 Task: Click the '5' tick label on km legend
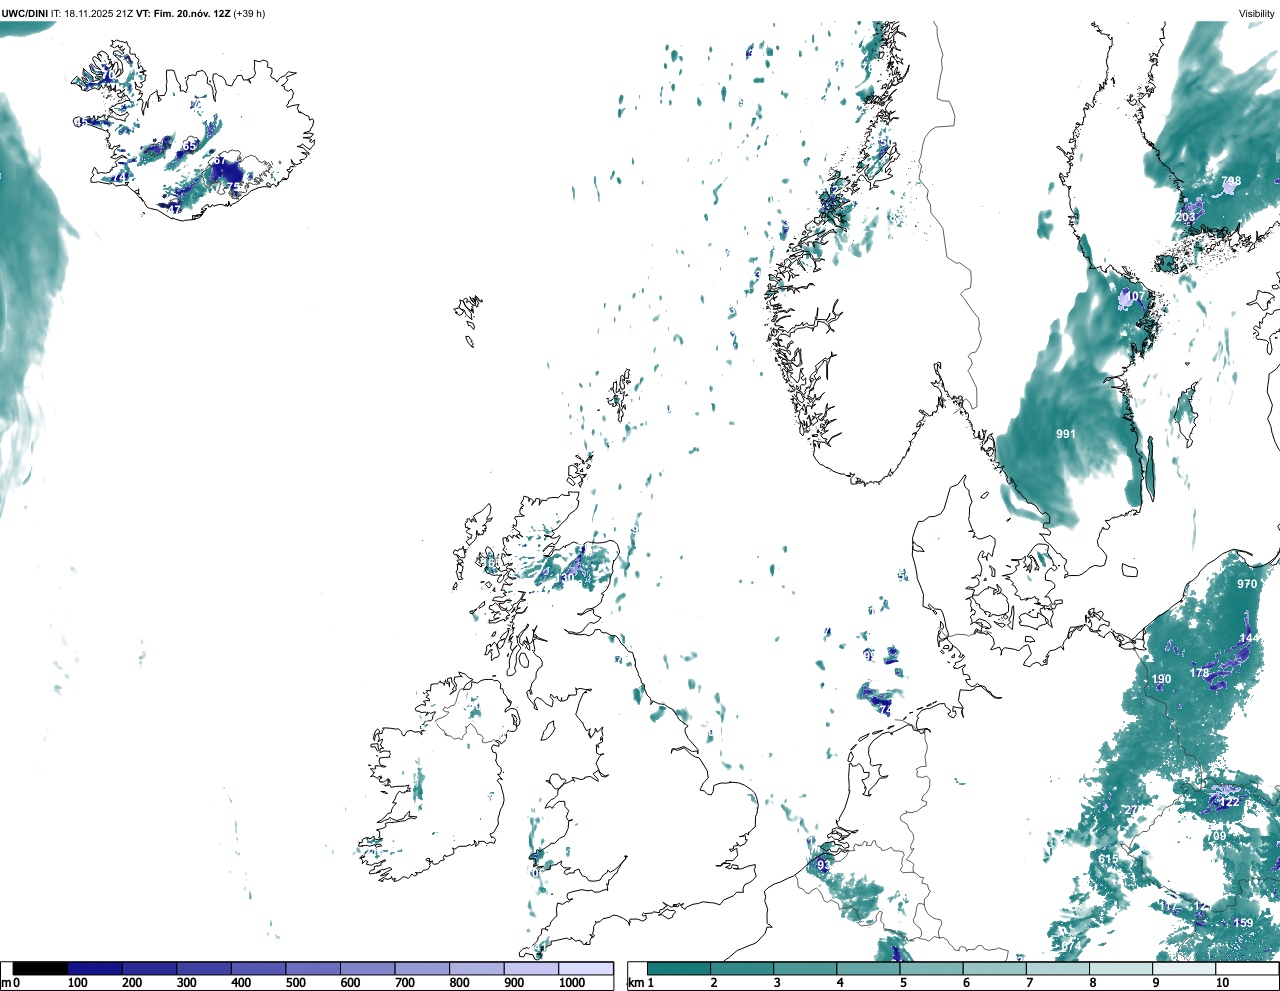point(902,983)
